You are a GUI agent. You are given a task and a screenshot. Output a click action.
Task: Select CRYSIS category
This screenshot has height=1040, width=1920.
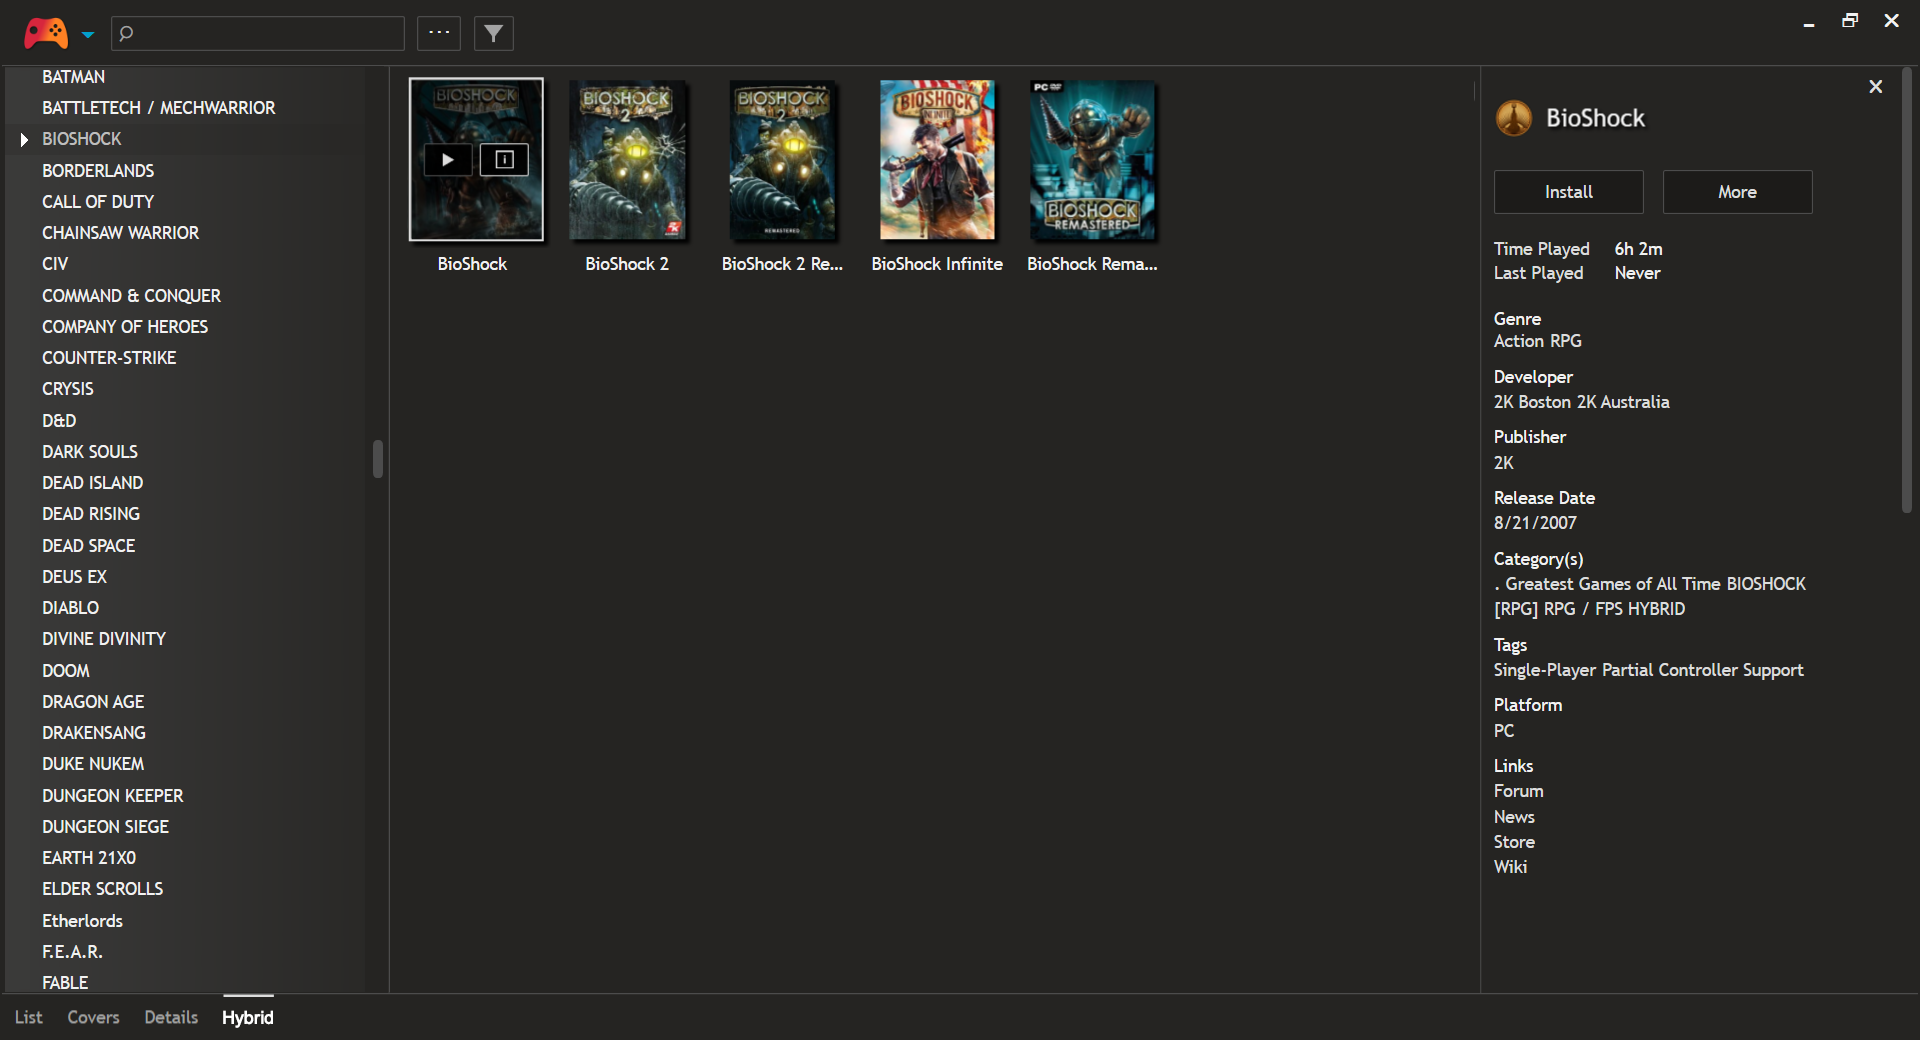[x=68, y=389]
